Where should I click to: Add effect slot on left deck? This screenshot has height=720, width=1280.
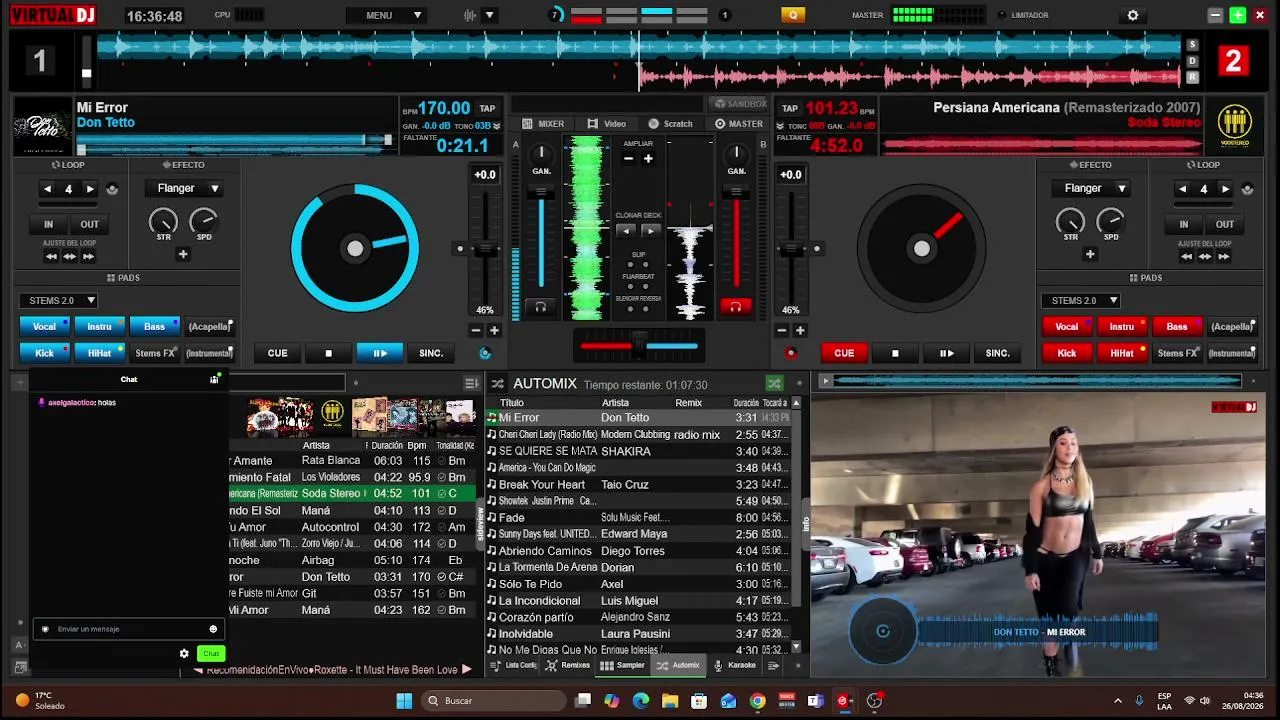point(183,254)
